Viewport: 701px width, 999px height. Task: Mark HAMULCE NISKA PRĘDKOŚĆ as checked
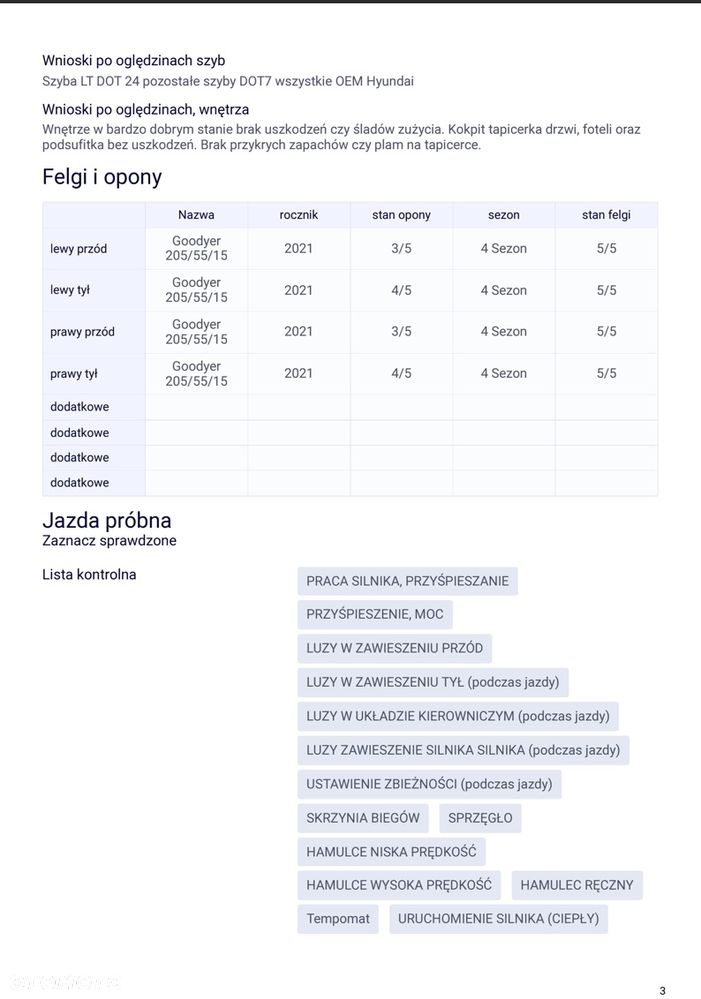pos(391,852)
